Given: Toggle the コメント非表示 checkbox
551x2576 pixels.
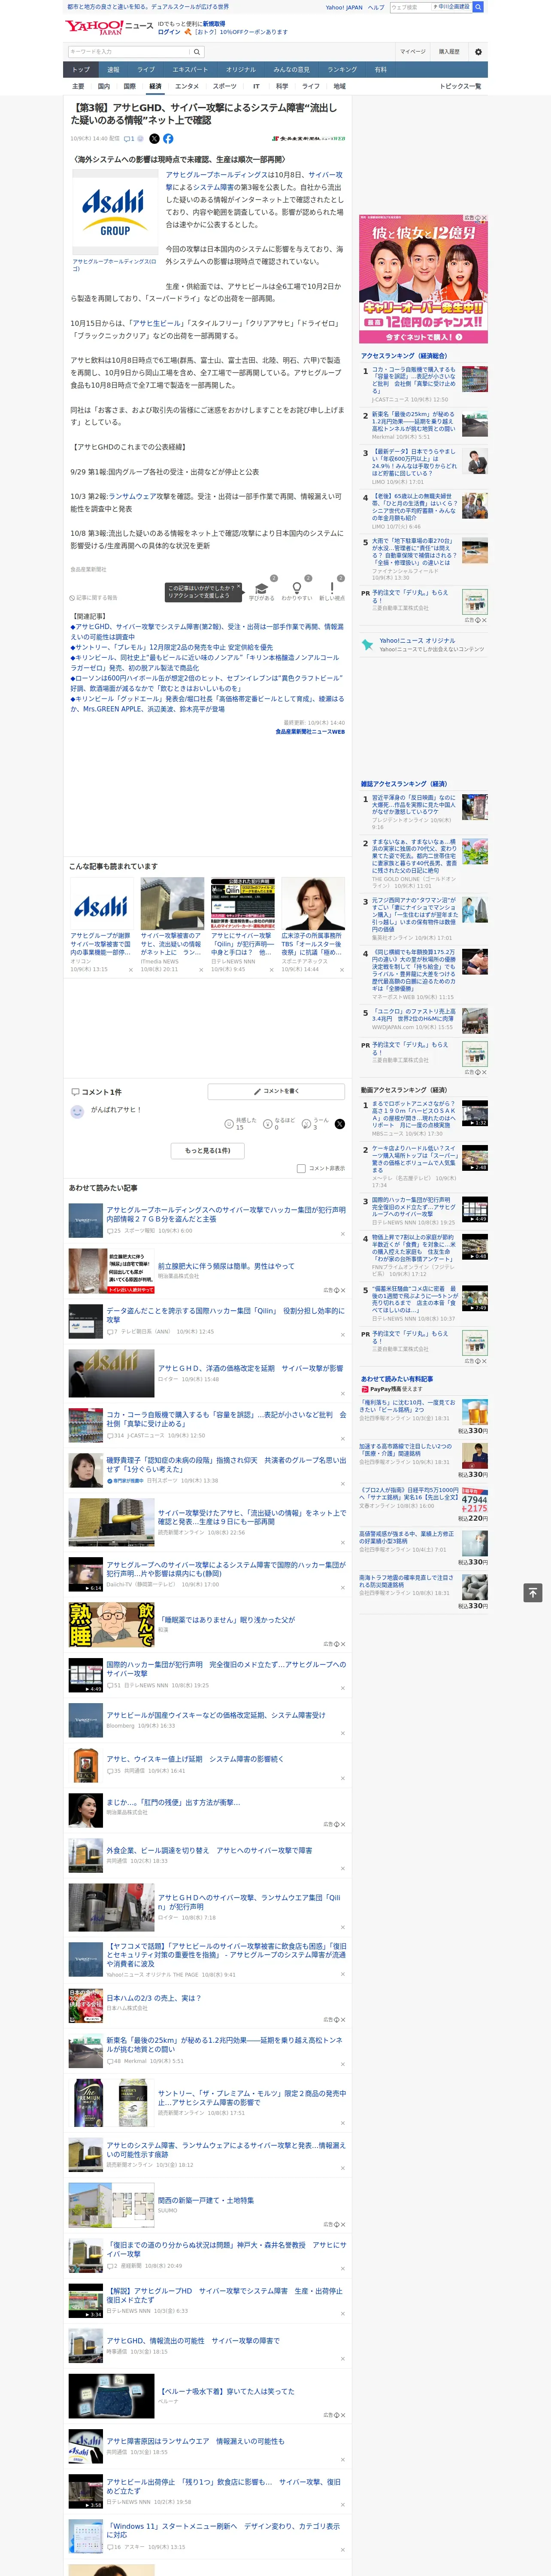Looking at the screenshot, I should tap(301, 1168).
